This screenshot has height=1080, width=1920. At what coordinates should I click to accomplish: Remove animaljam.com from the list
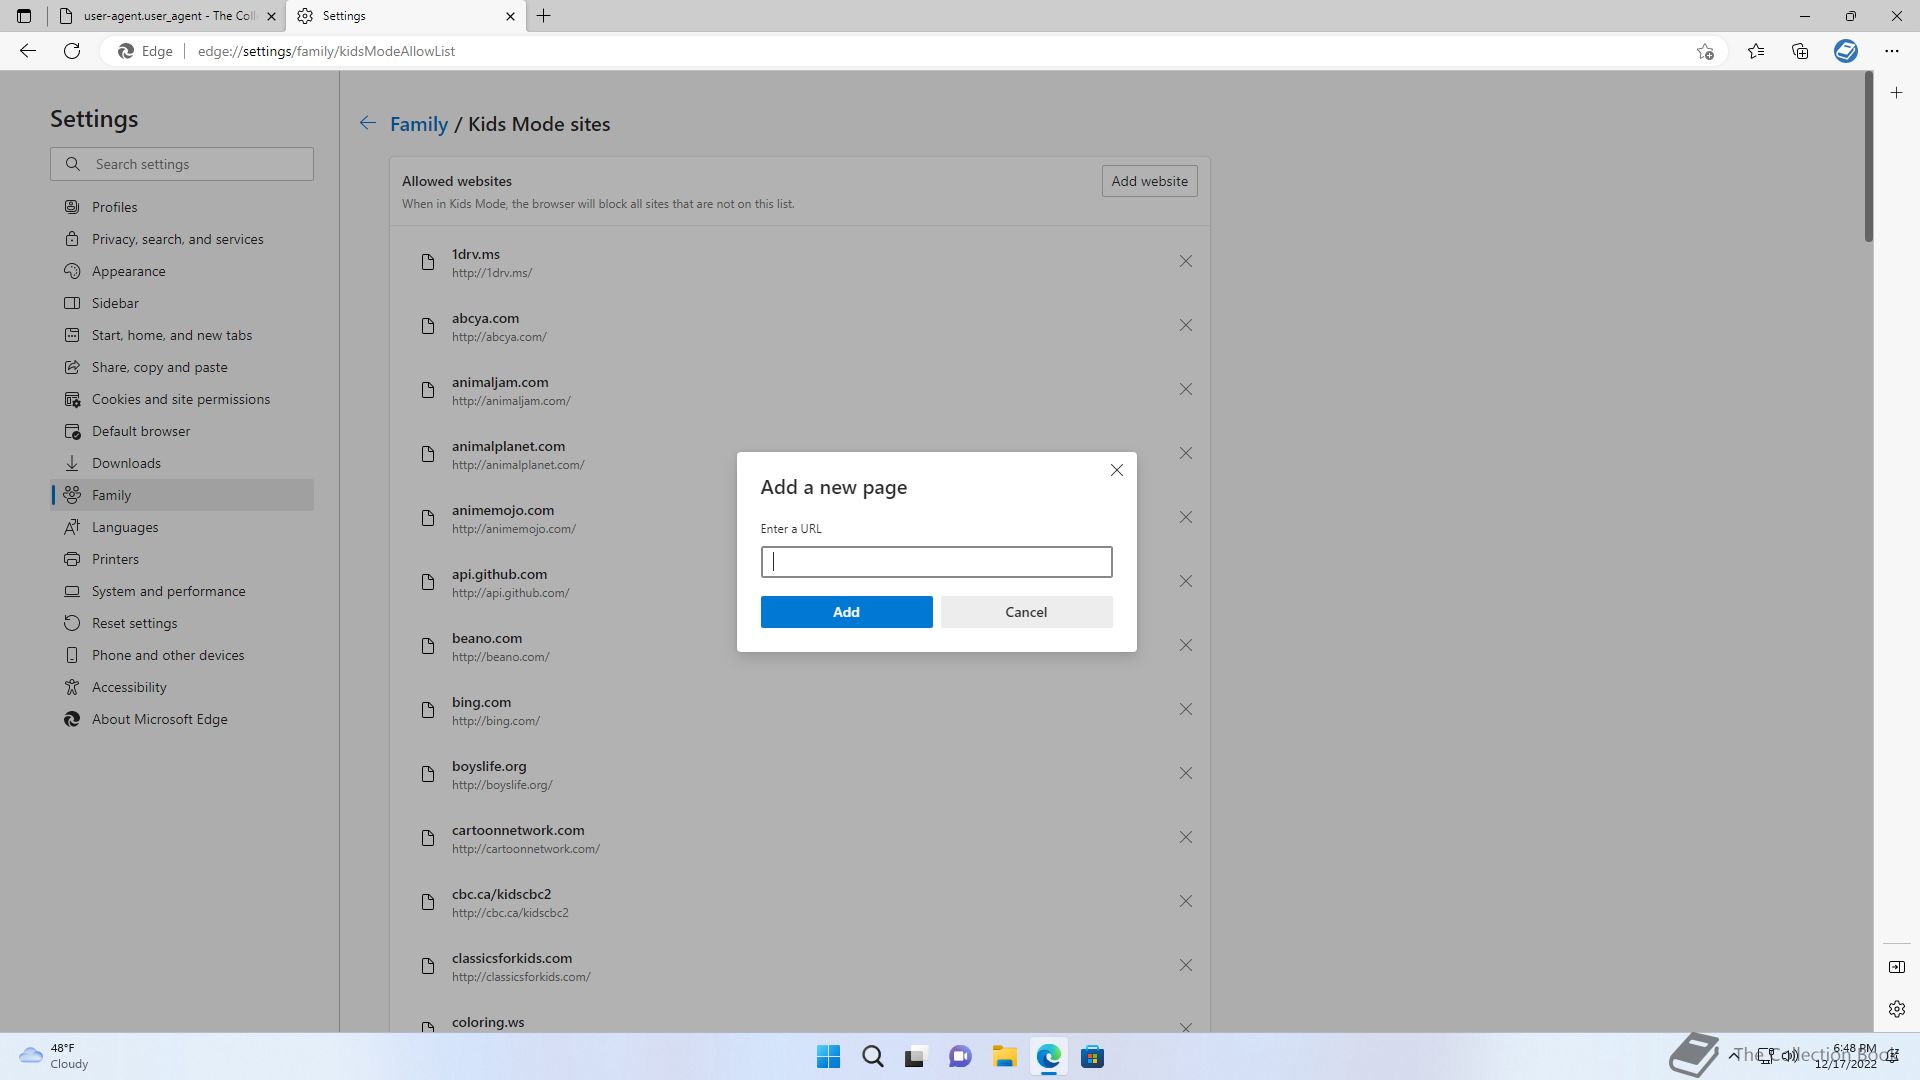[x=1185, y=389]
